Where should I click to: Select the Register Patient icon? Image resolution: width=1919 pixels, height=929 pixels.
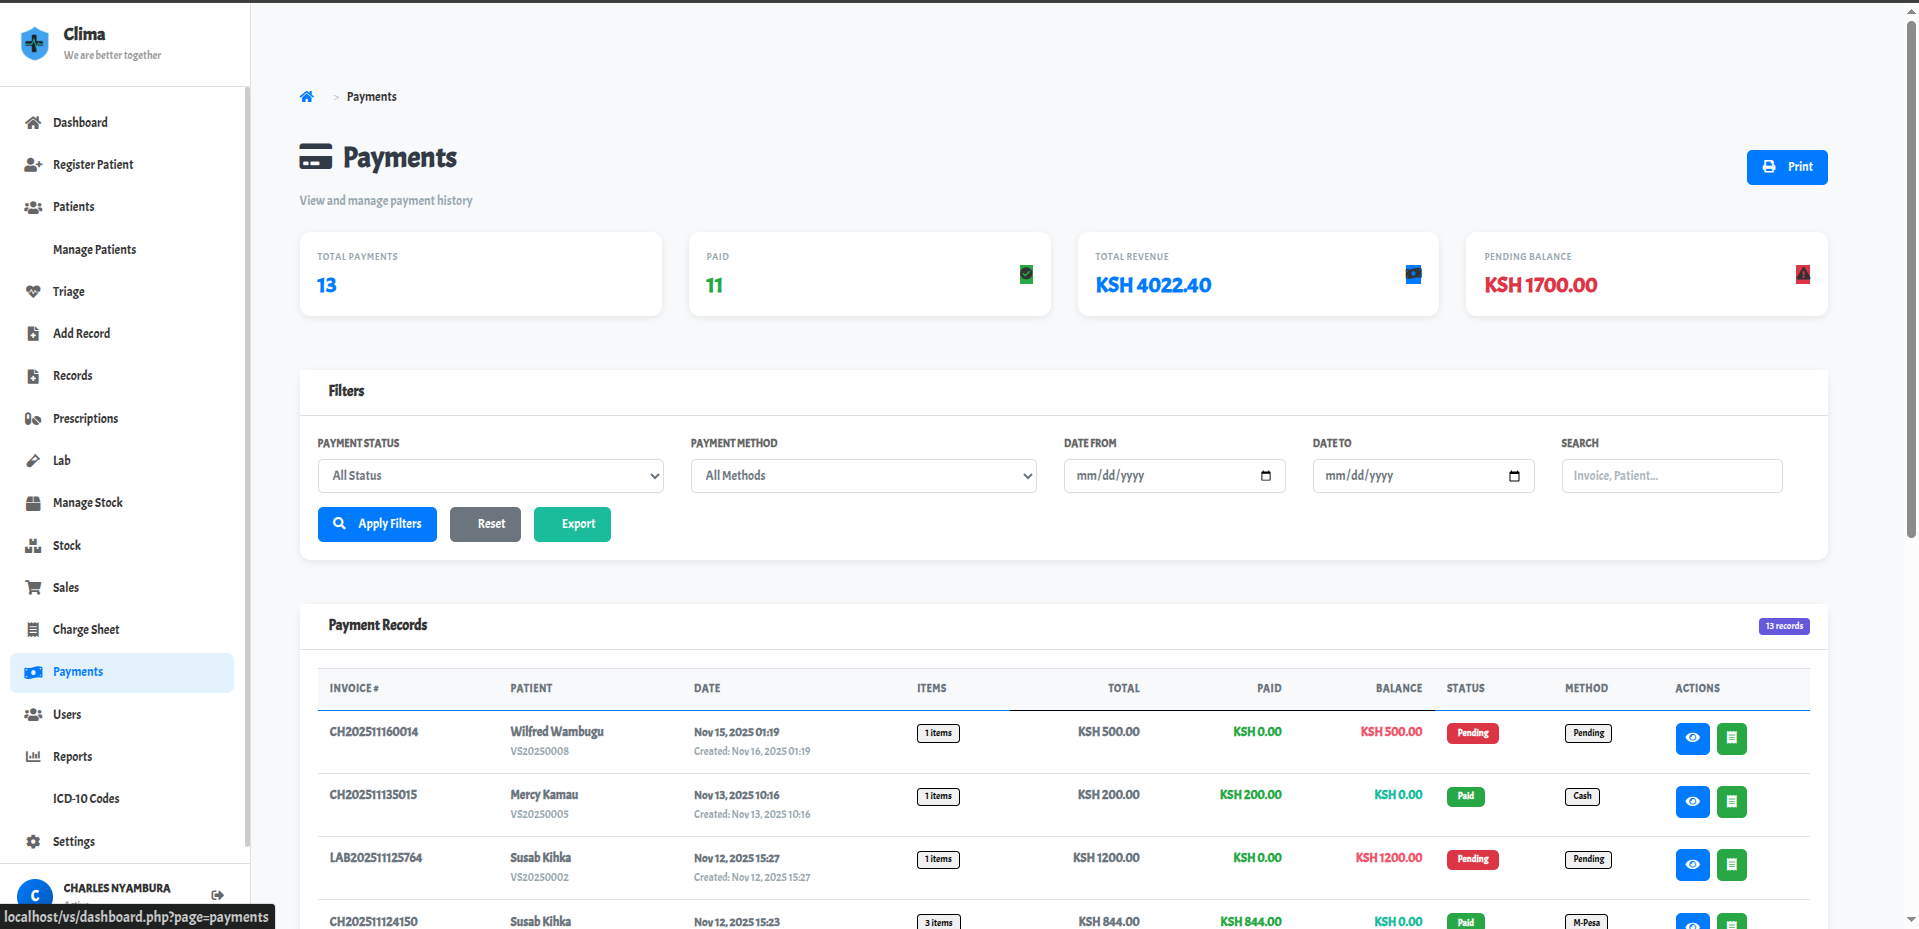33,164
